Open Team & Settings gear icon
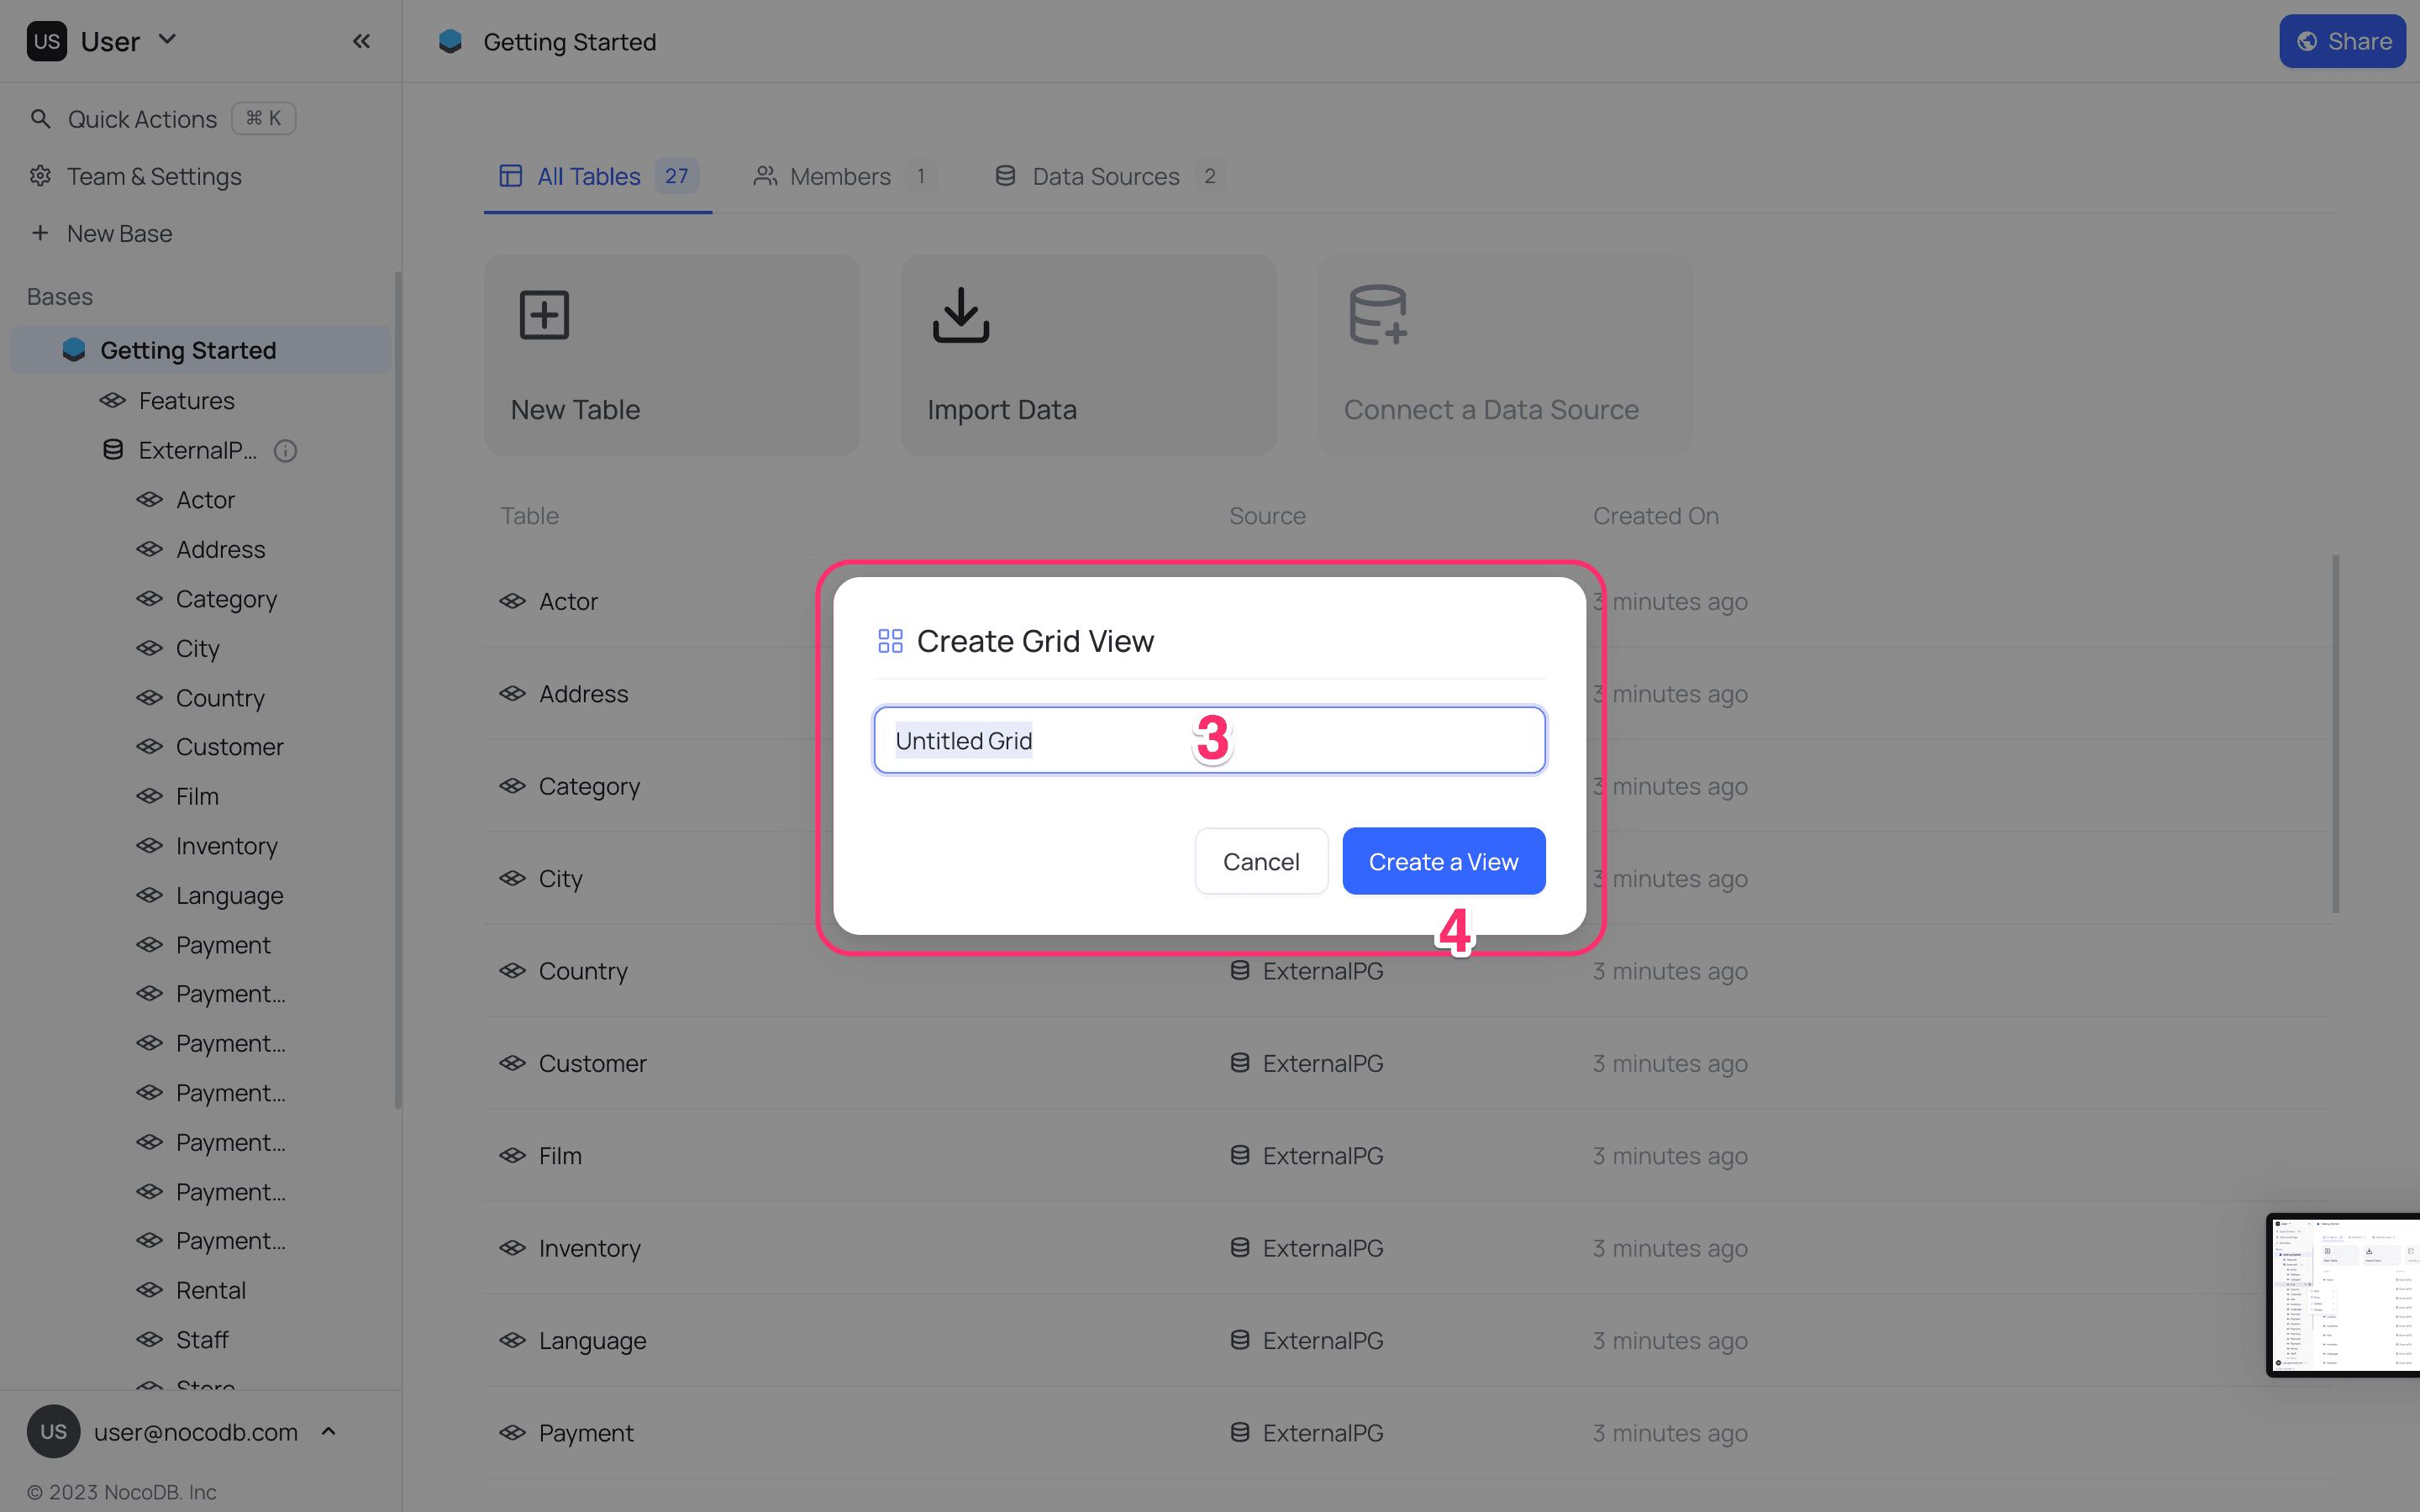2420x1512 pixels. [40, 176]
